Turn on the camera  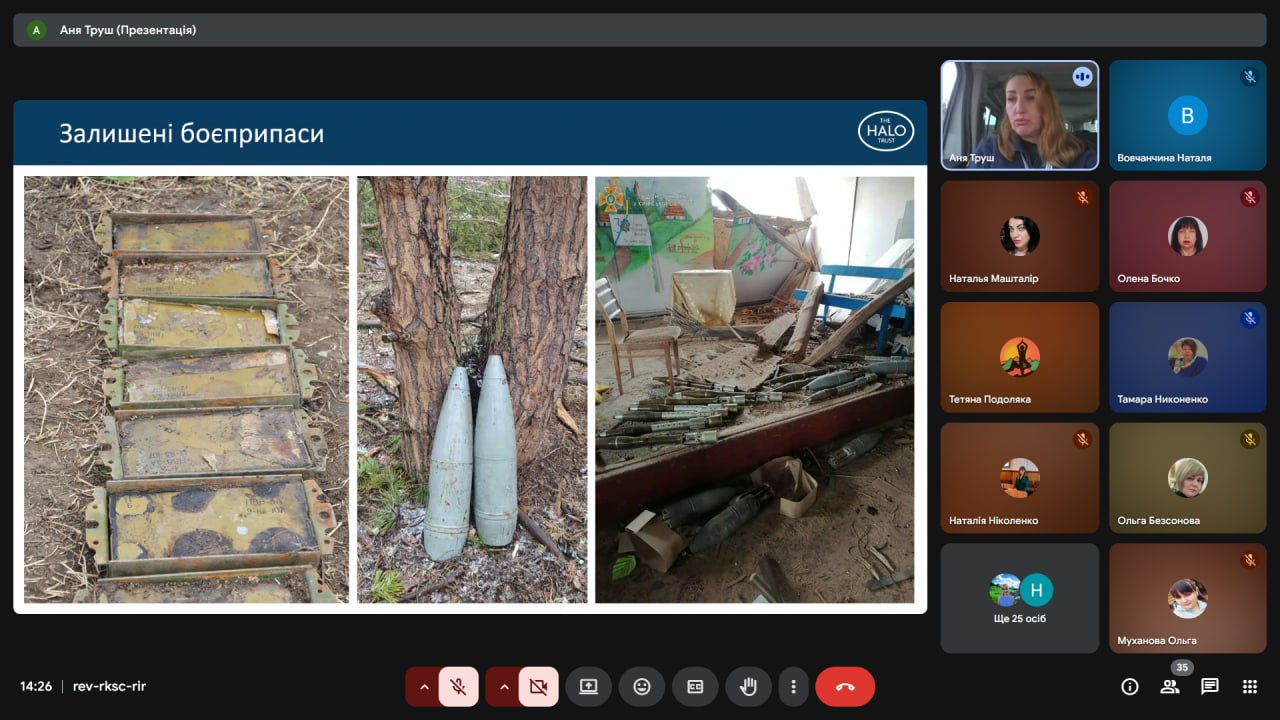coord(538,687)
